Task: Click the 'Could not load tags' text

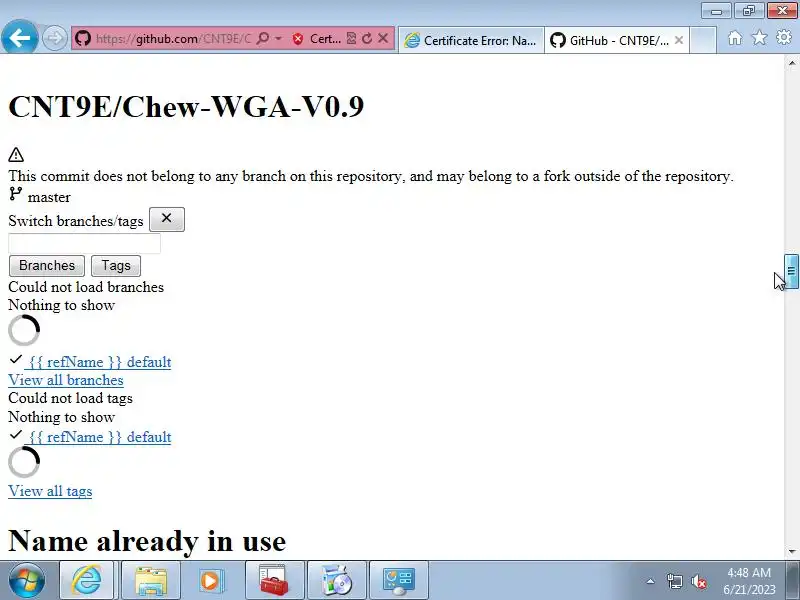Action: (70, 398)
